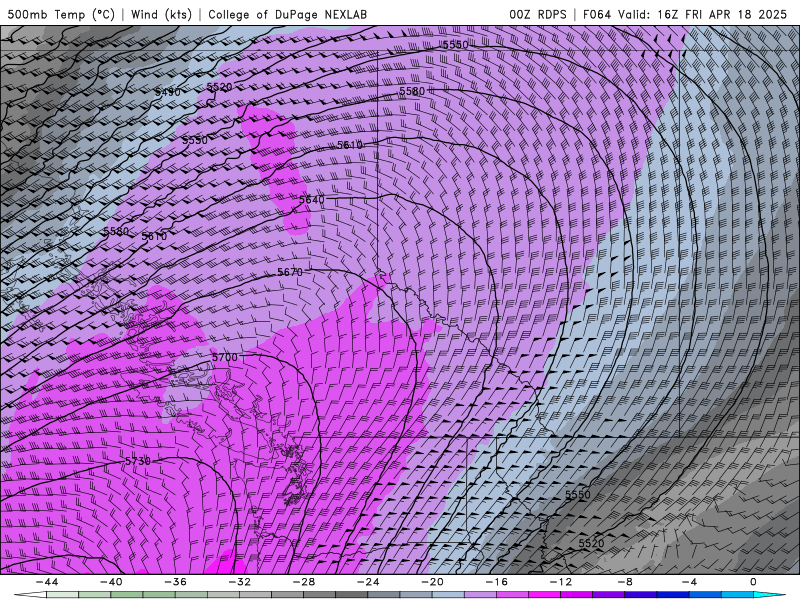This screenshot has width=800, height=600.
Task: Click the -28 color scale label
Action: coord(304,582)
